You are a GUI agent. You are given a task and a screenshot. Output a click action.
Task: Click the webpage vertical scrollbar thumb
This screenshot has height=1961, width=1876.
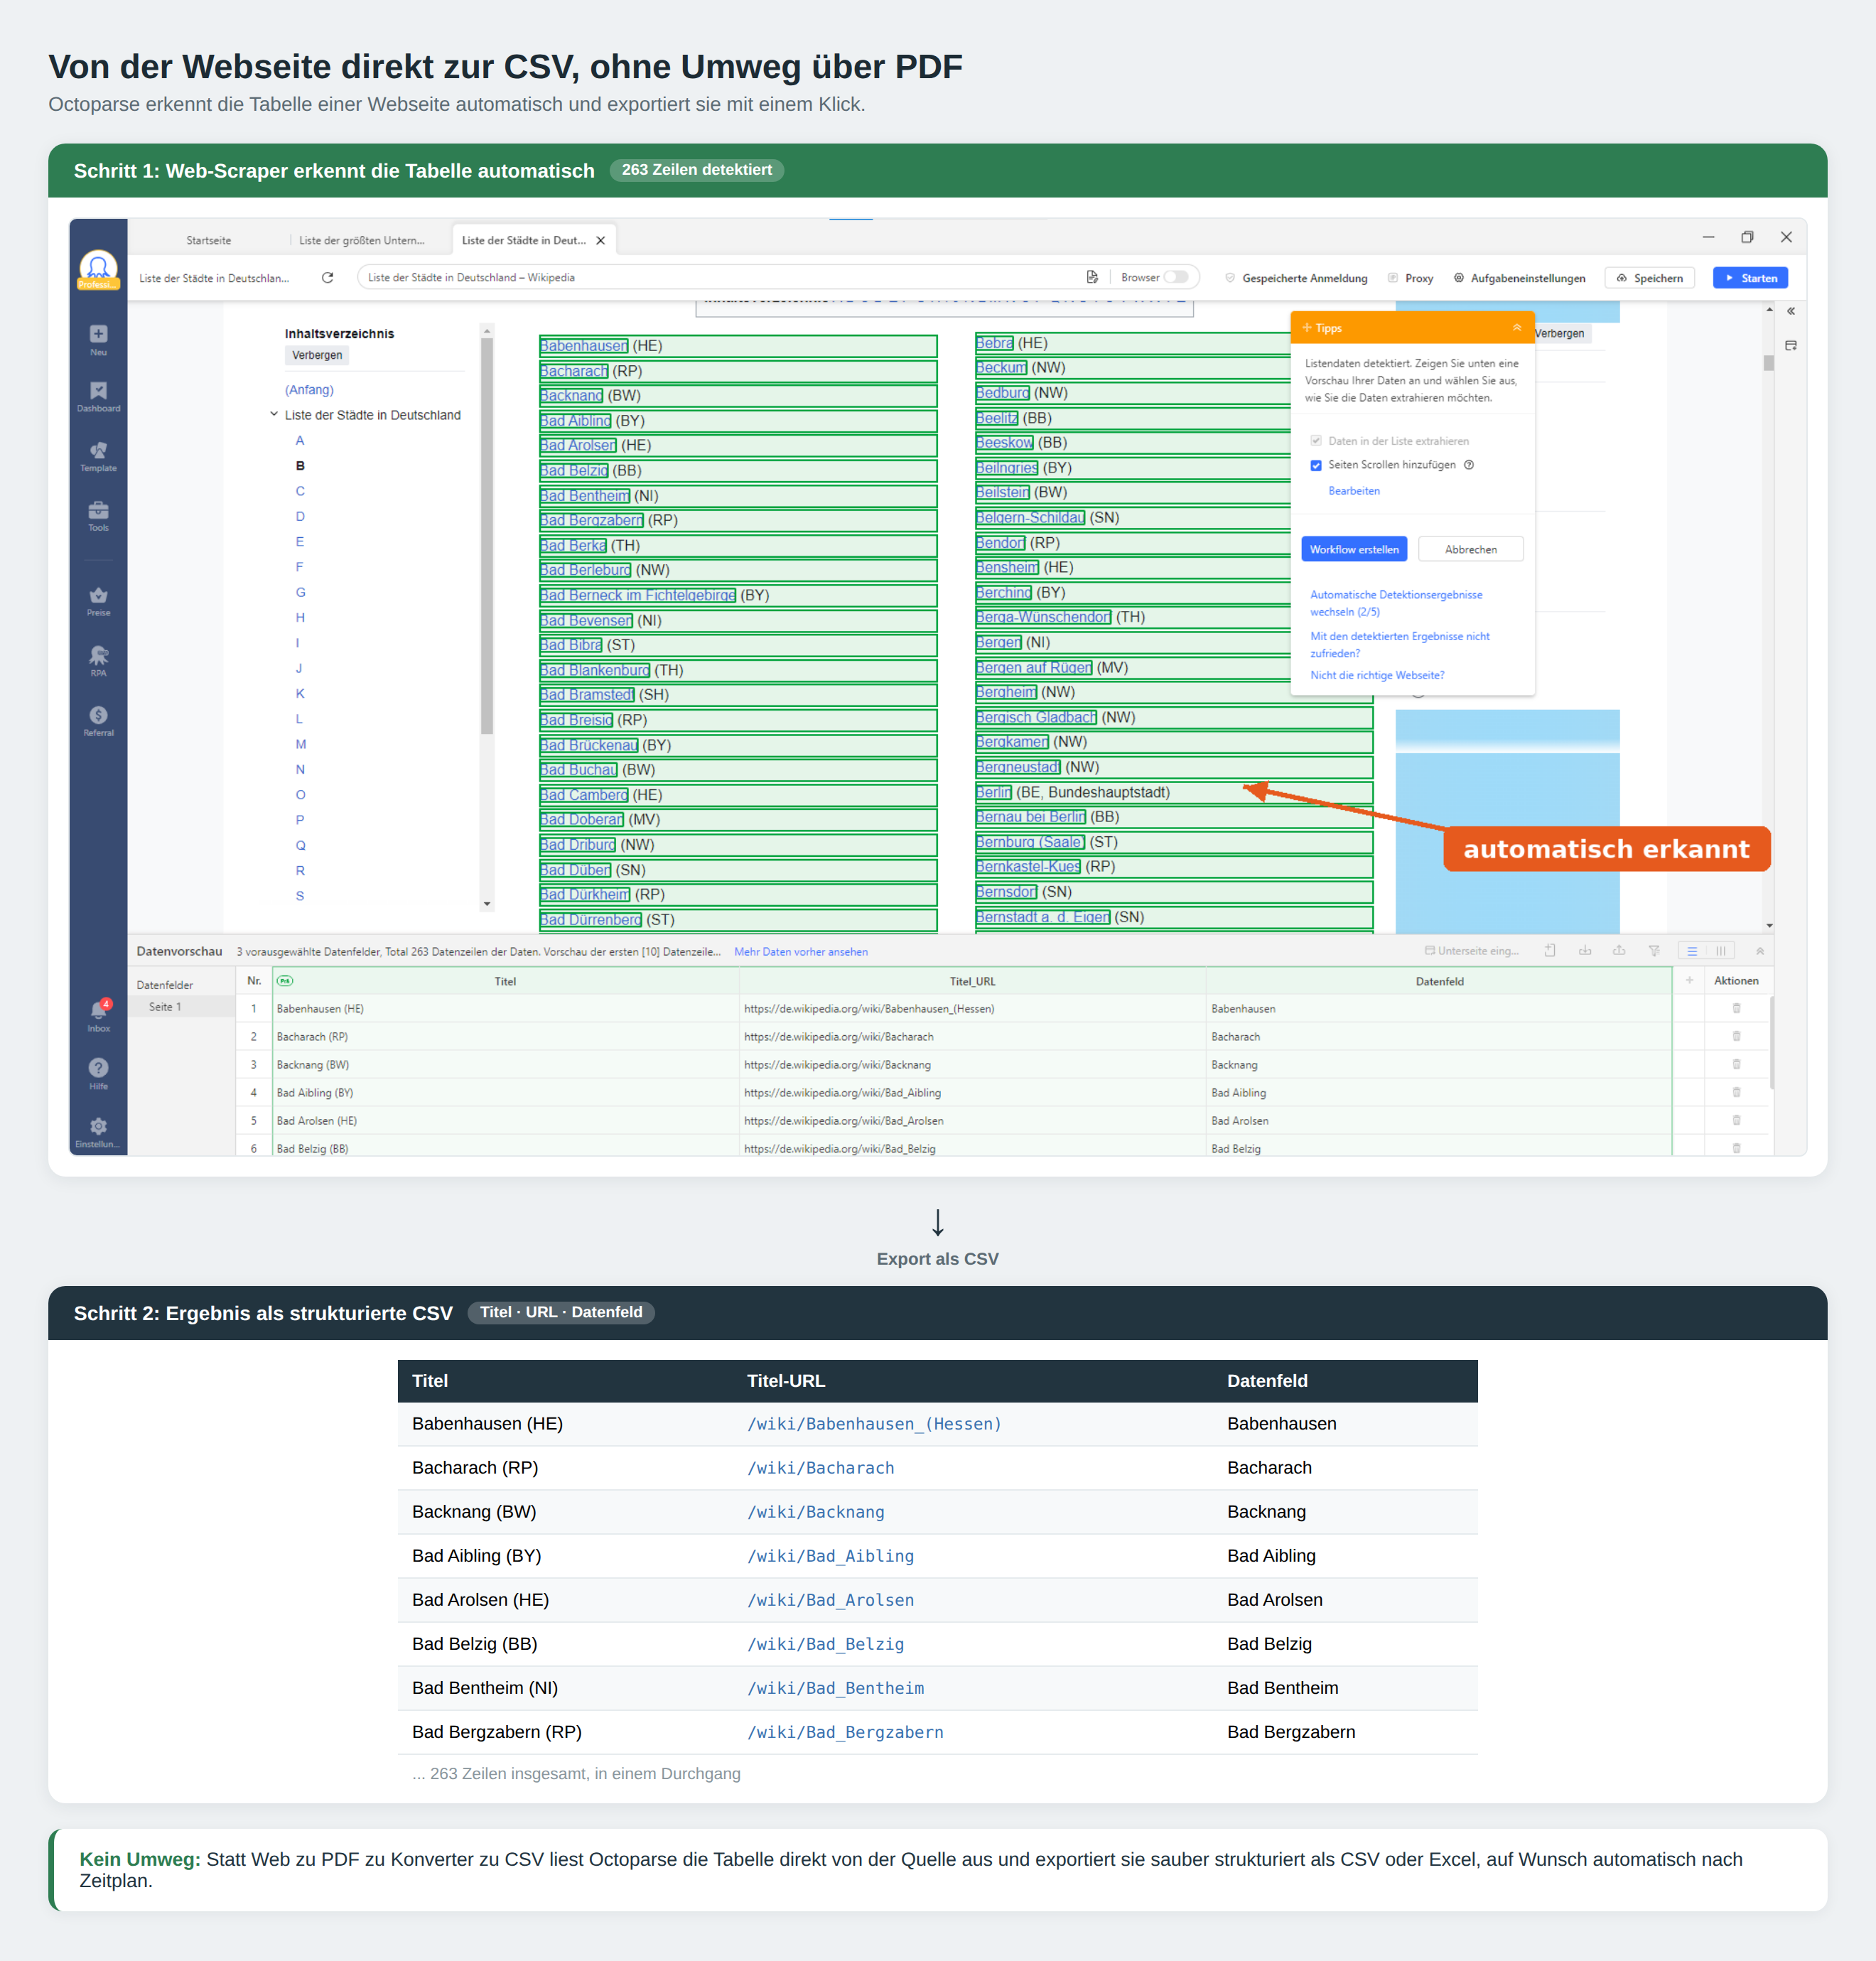pyautogui.click(x=1768, y=362)
